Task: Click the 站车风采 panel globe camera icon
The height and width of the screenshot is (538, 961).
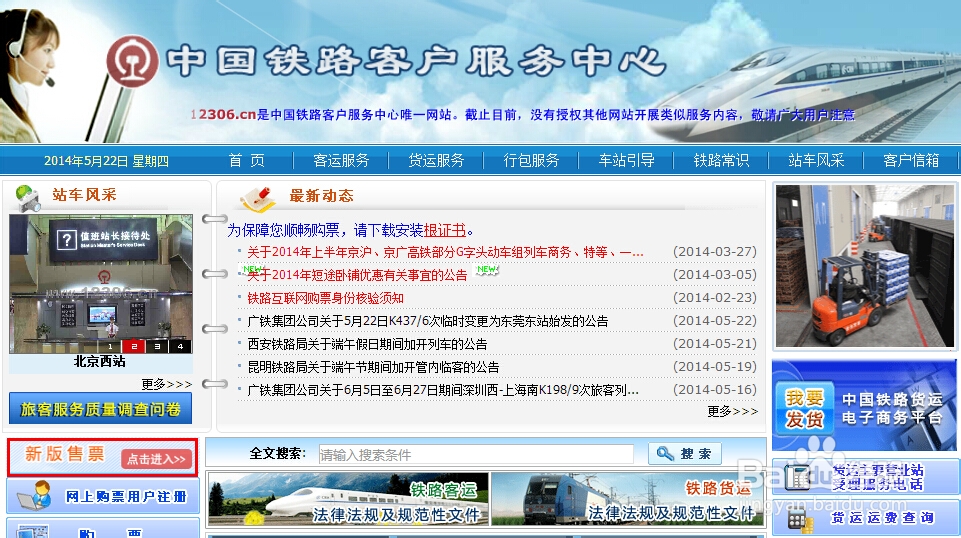Action: [x=28, y=198]
